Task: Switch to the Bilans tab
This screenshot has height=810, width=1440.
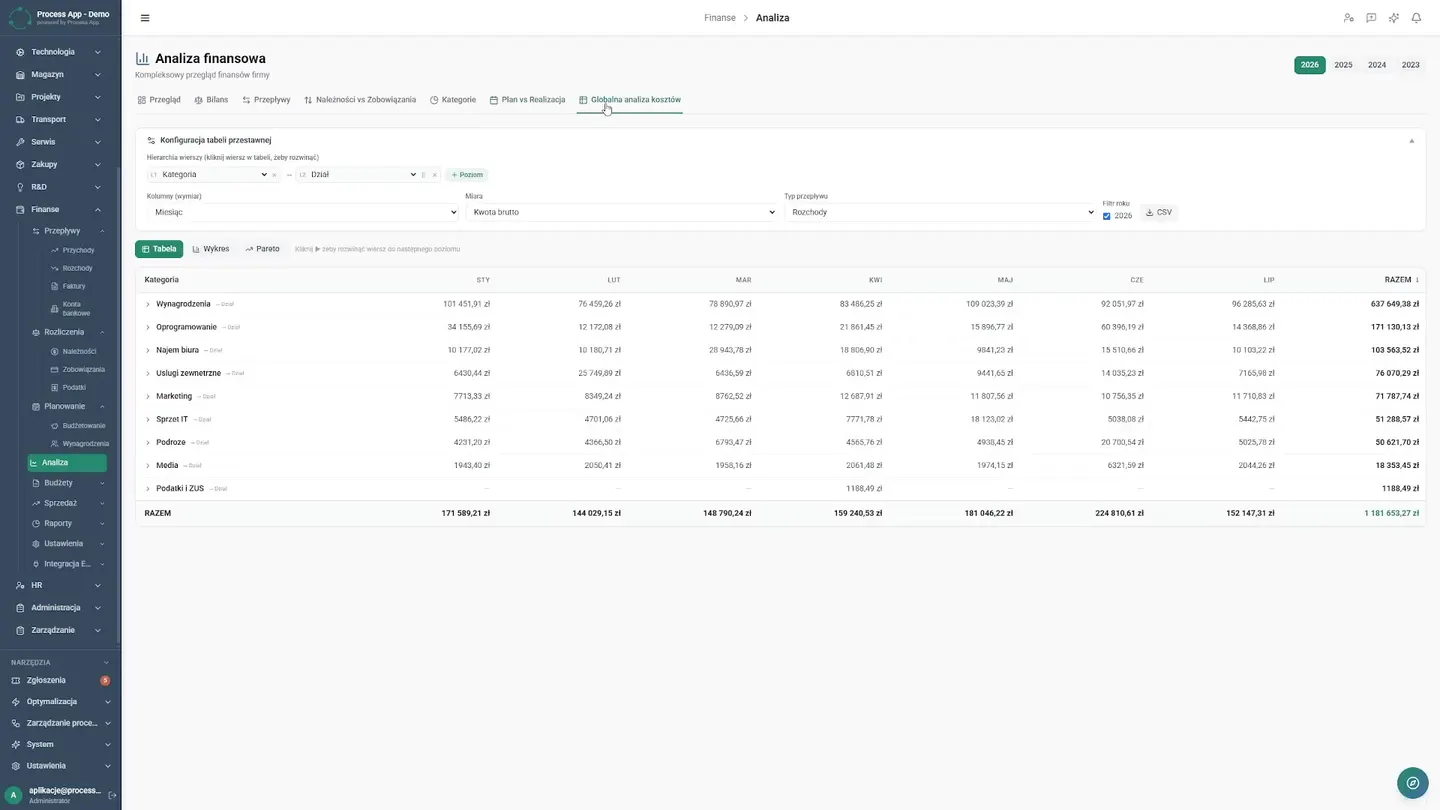Action: point(211,100)
